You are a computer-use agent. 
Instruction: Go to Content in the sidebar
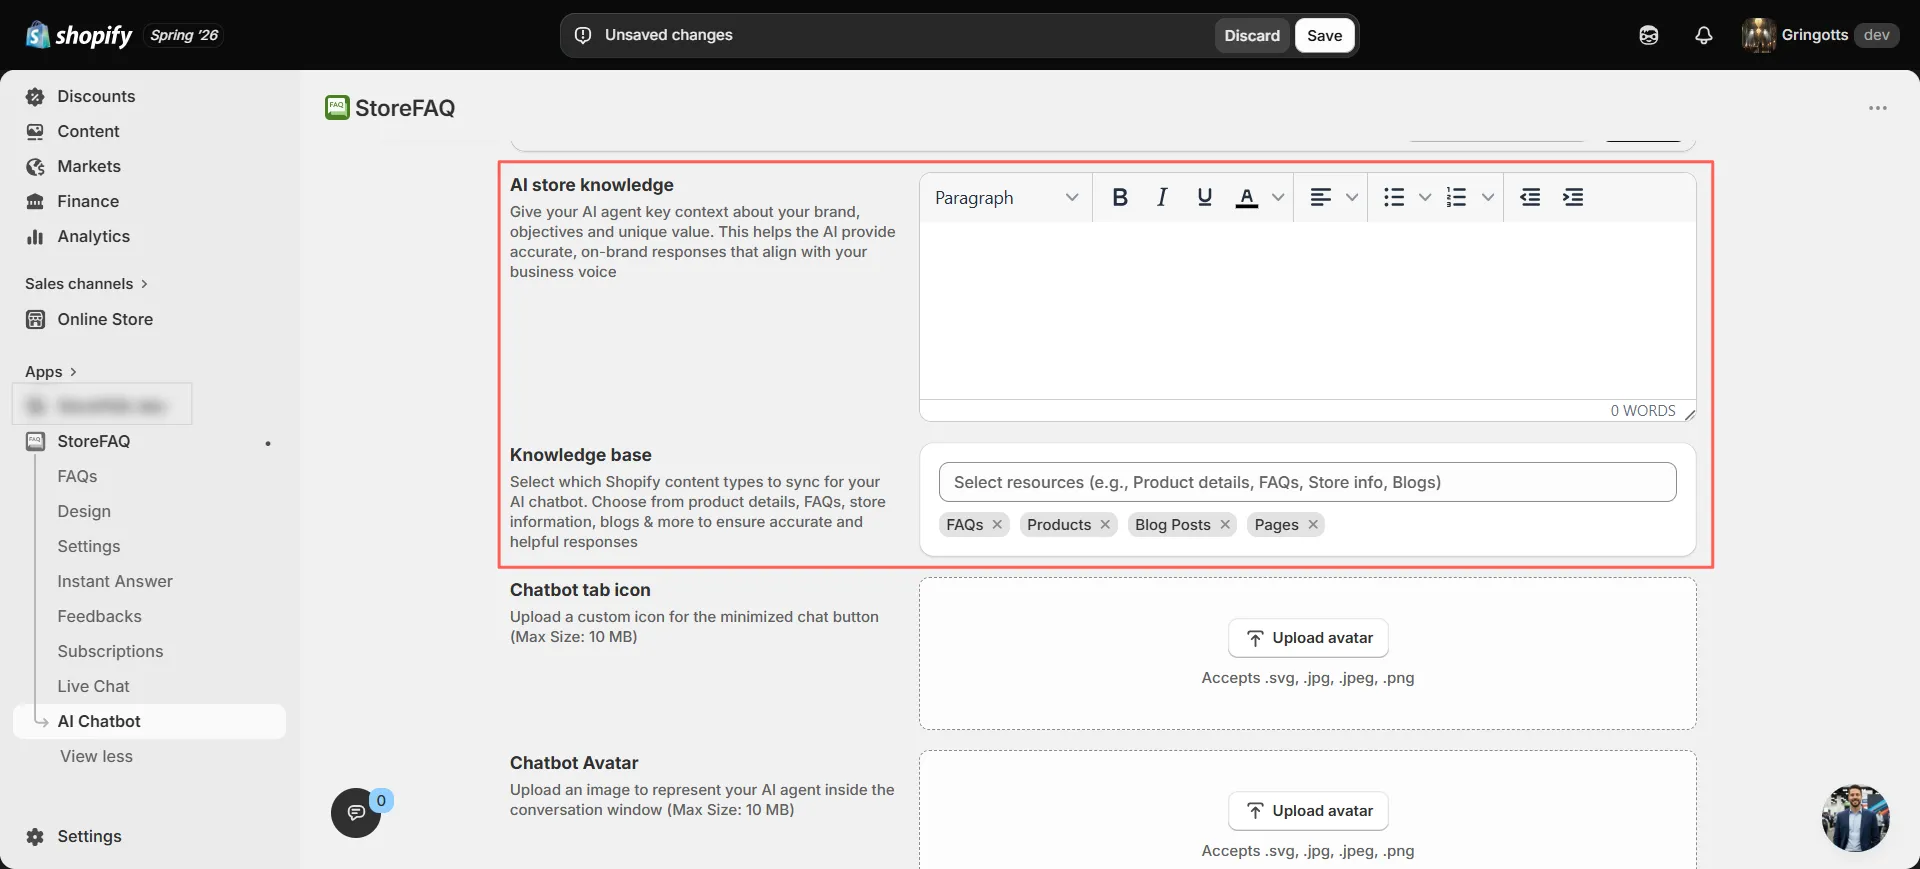tap(88, 131)
